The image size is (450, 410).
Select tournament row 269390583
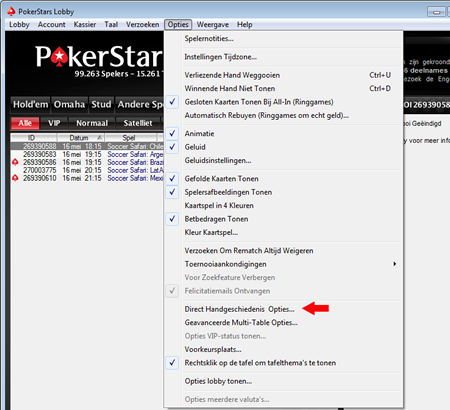click(87, 154)
